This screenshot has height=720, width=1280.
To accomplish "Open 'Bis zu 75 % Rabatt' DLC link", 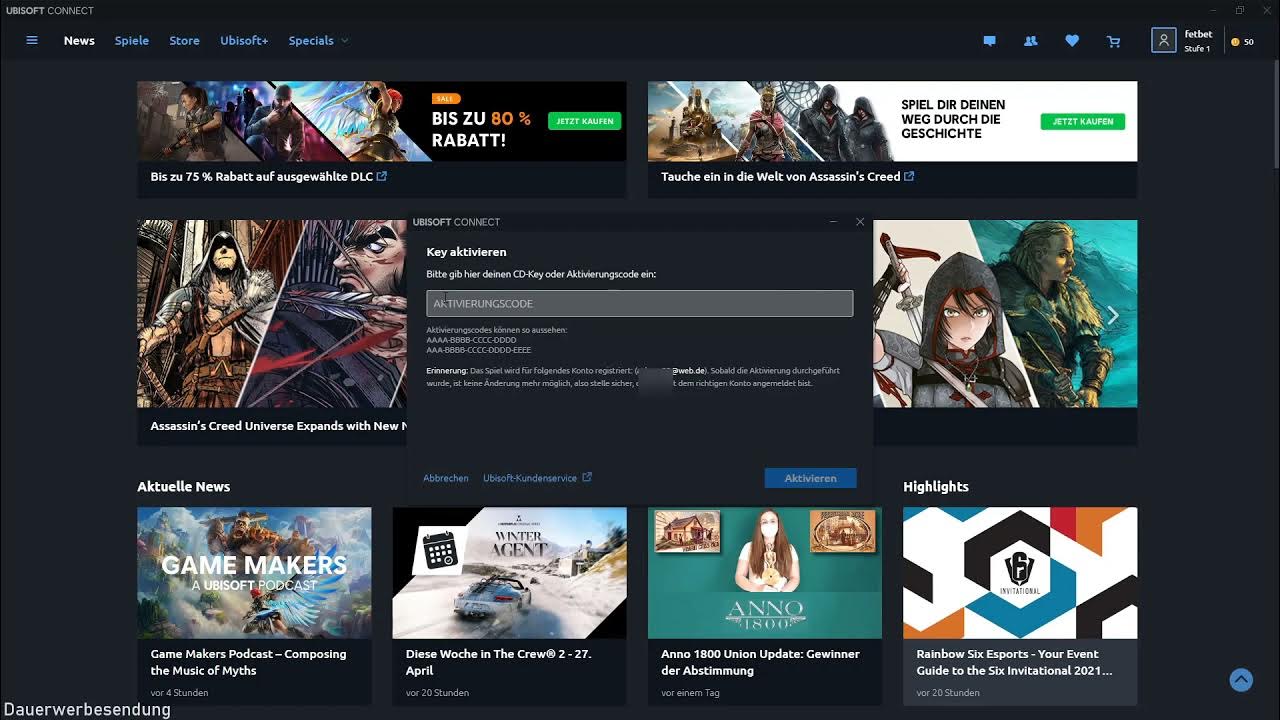I will click(262, 176).
